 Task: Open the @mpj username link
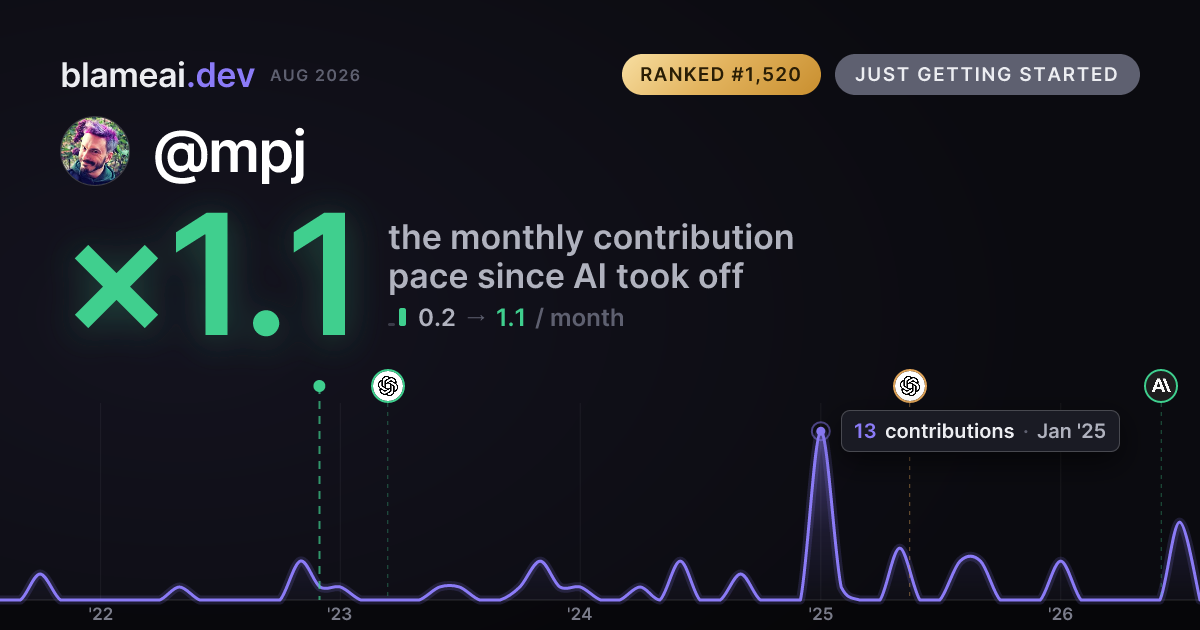229,156
